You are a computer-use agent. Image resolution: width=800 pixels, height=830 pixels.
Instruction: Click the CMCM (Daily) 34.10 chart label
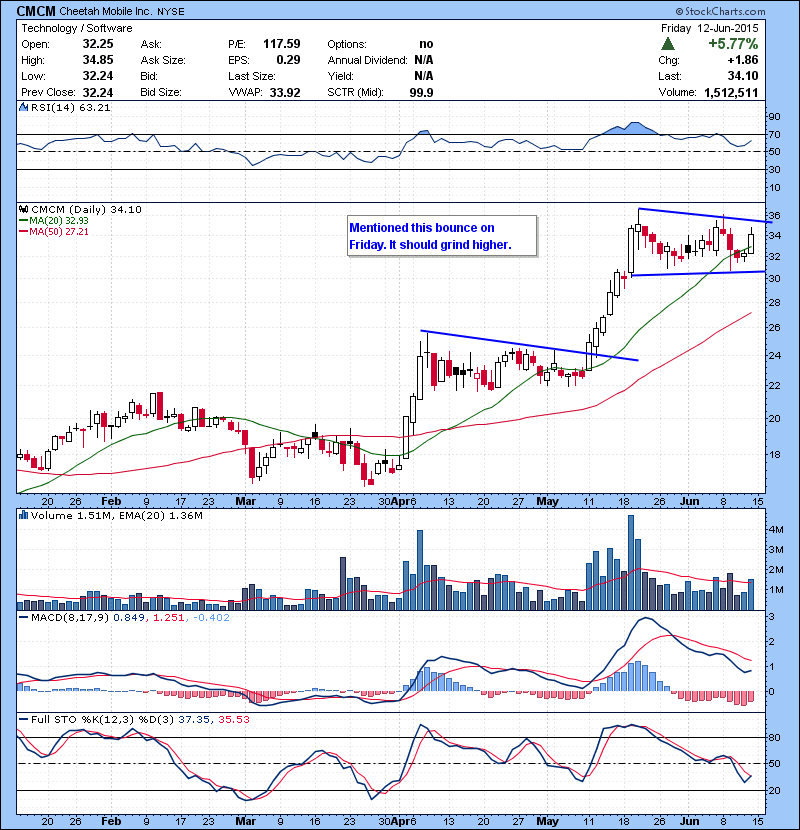[x=86, y=210]
